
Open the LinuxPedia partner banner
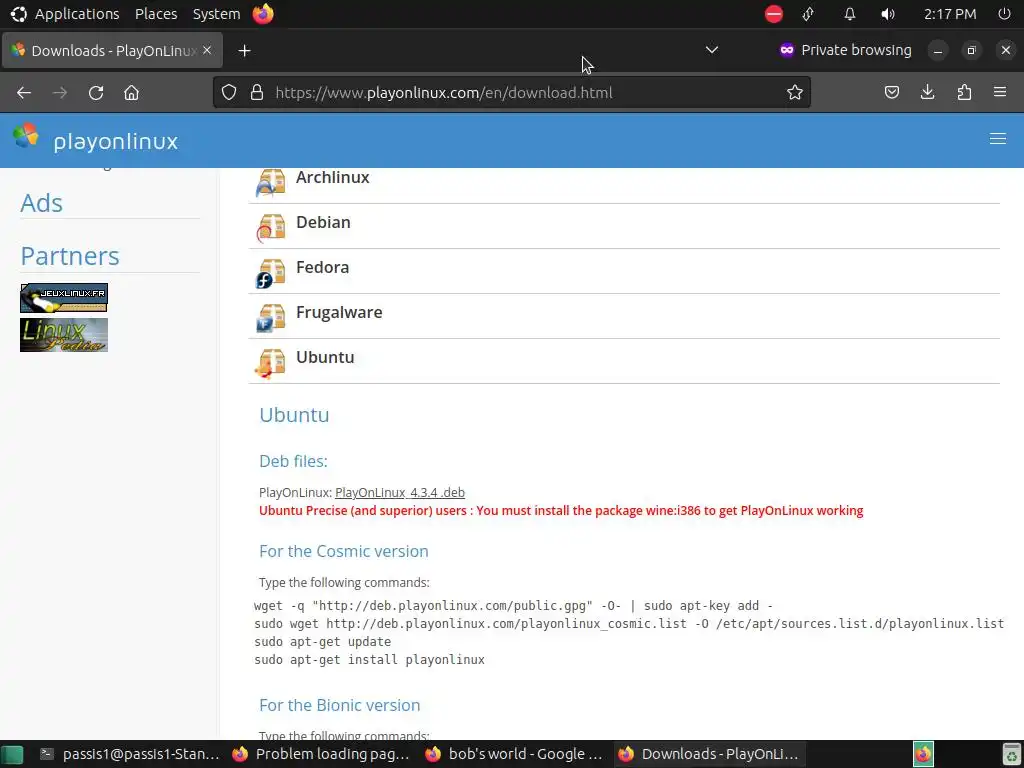tap(64, 335)
